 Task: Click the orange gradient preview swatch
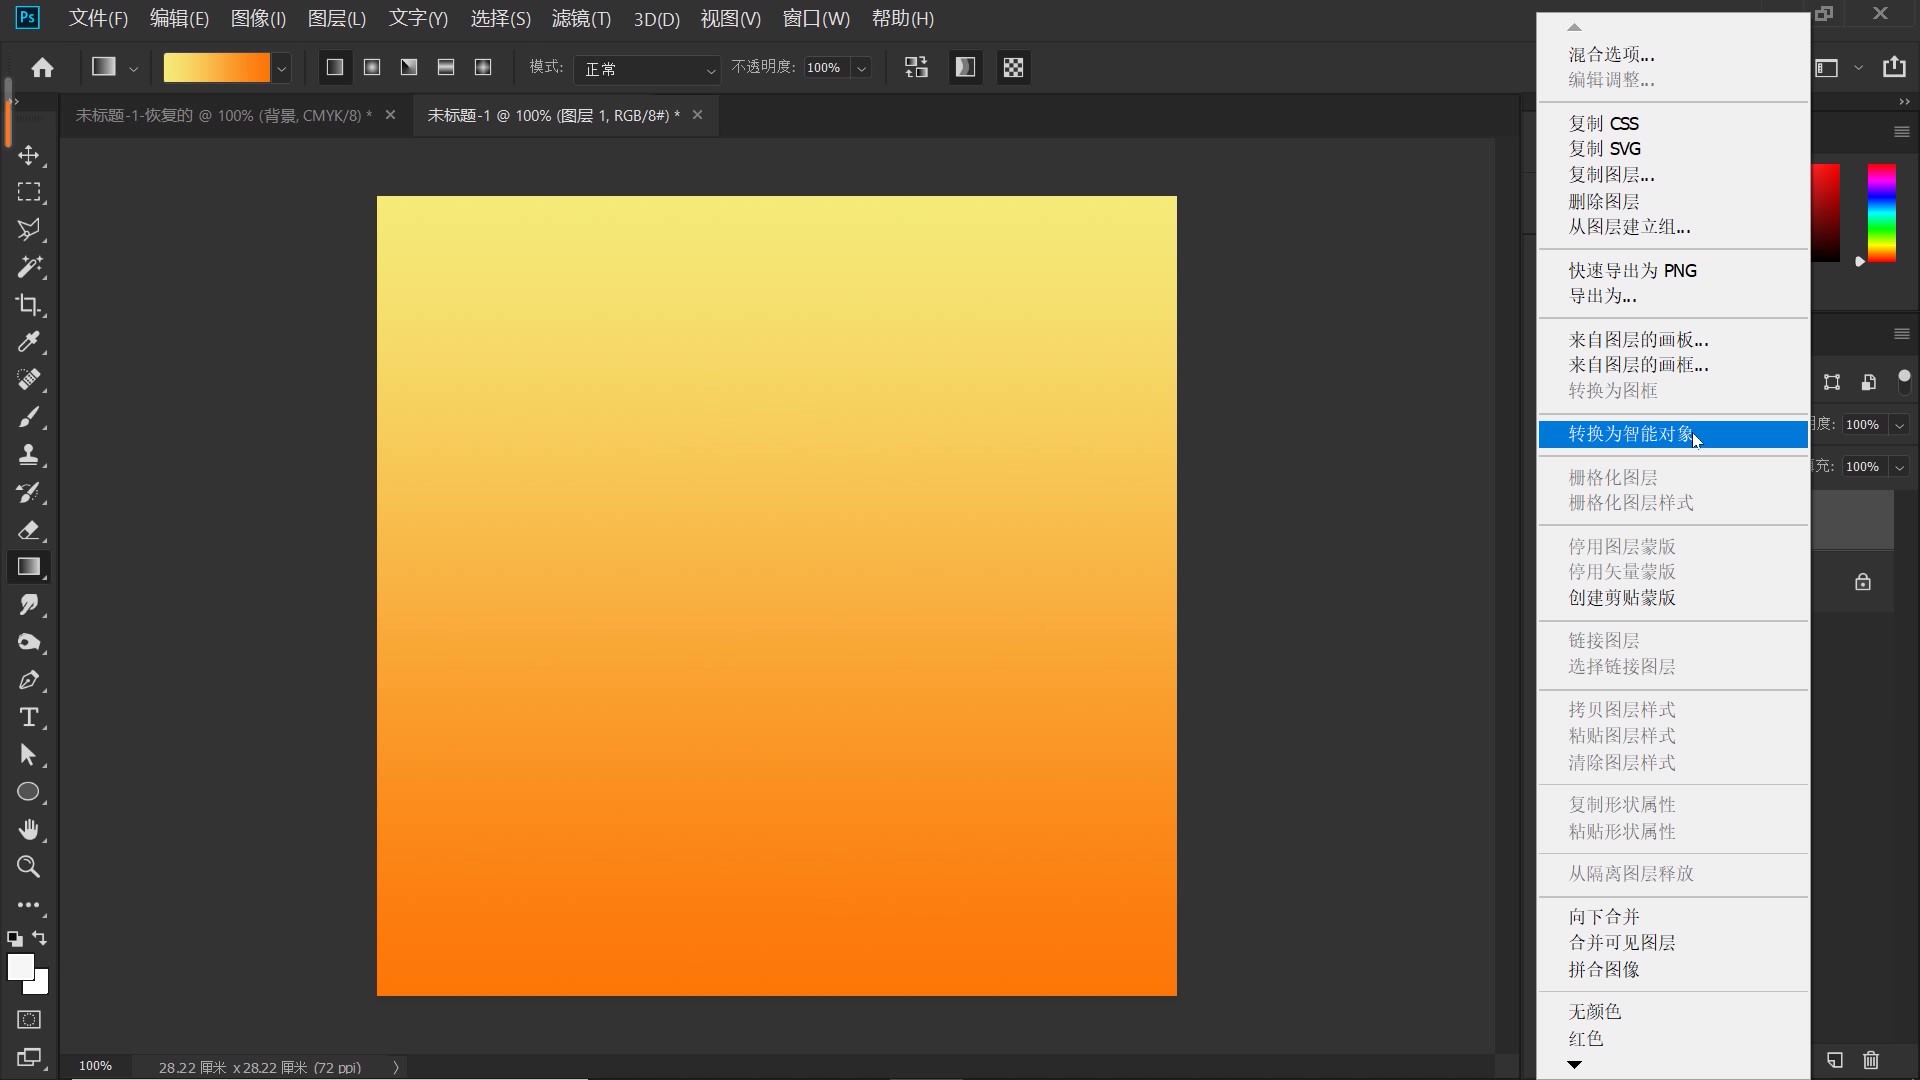[217, 68]
